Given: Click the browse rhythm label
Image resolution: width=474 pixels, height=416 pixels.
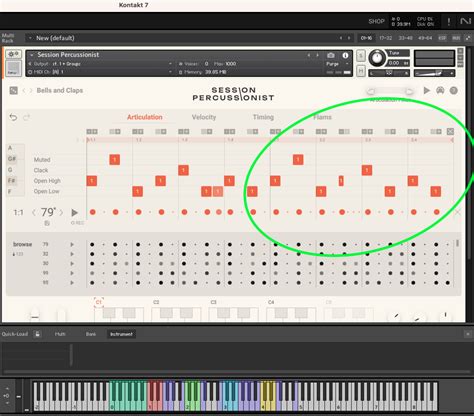Looking at the screenshot, I should [22, 244].
